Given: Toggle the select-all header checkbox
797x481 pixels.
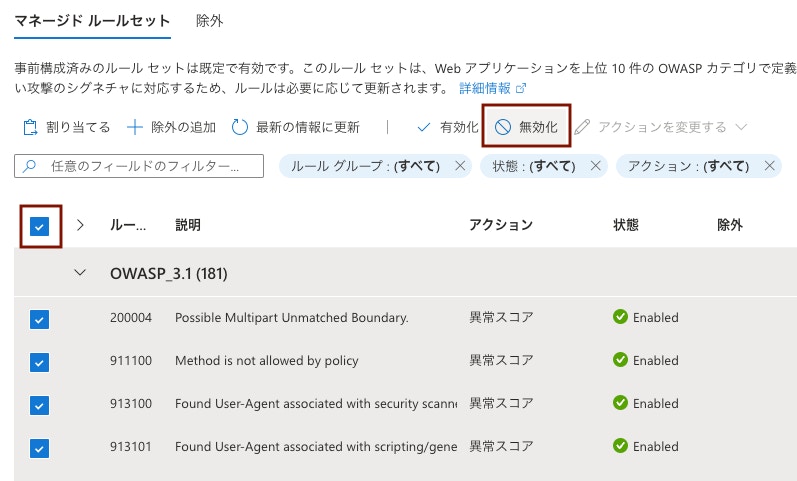Looking at the screenshot, I should (40, 226).
